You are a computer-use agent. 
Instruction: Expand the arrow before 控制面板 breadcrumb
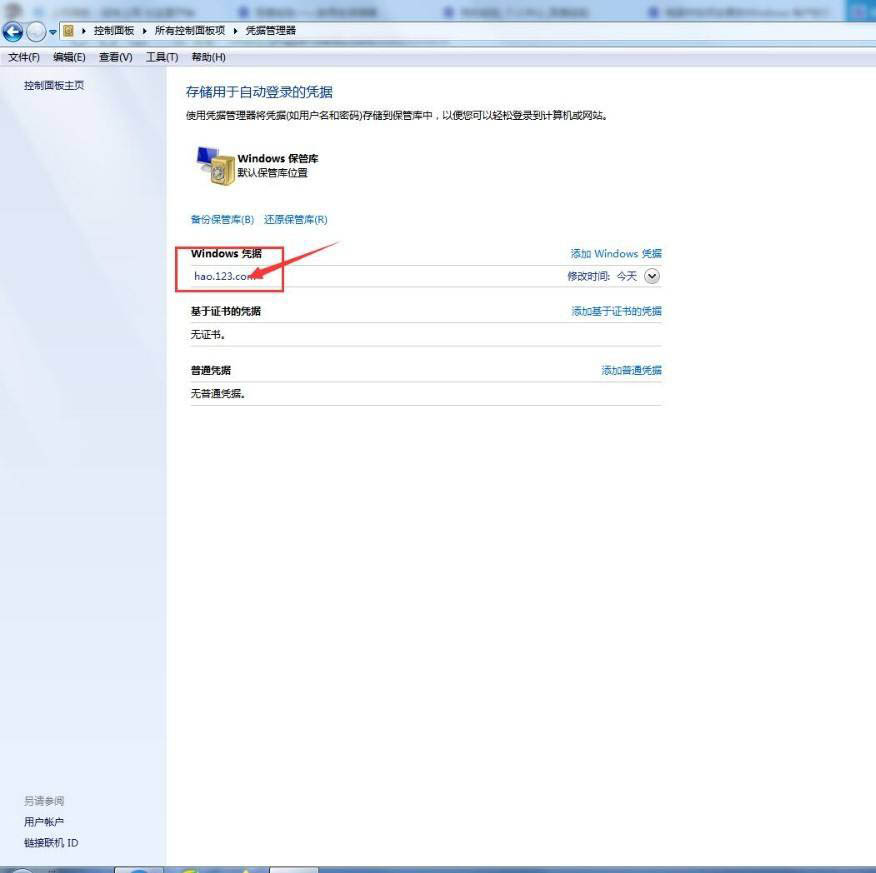tap(84, 31)
